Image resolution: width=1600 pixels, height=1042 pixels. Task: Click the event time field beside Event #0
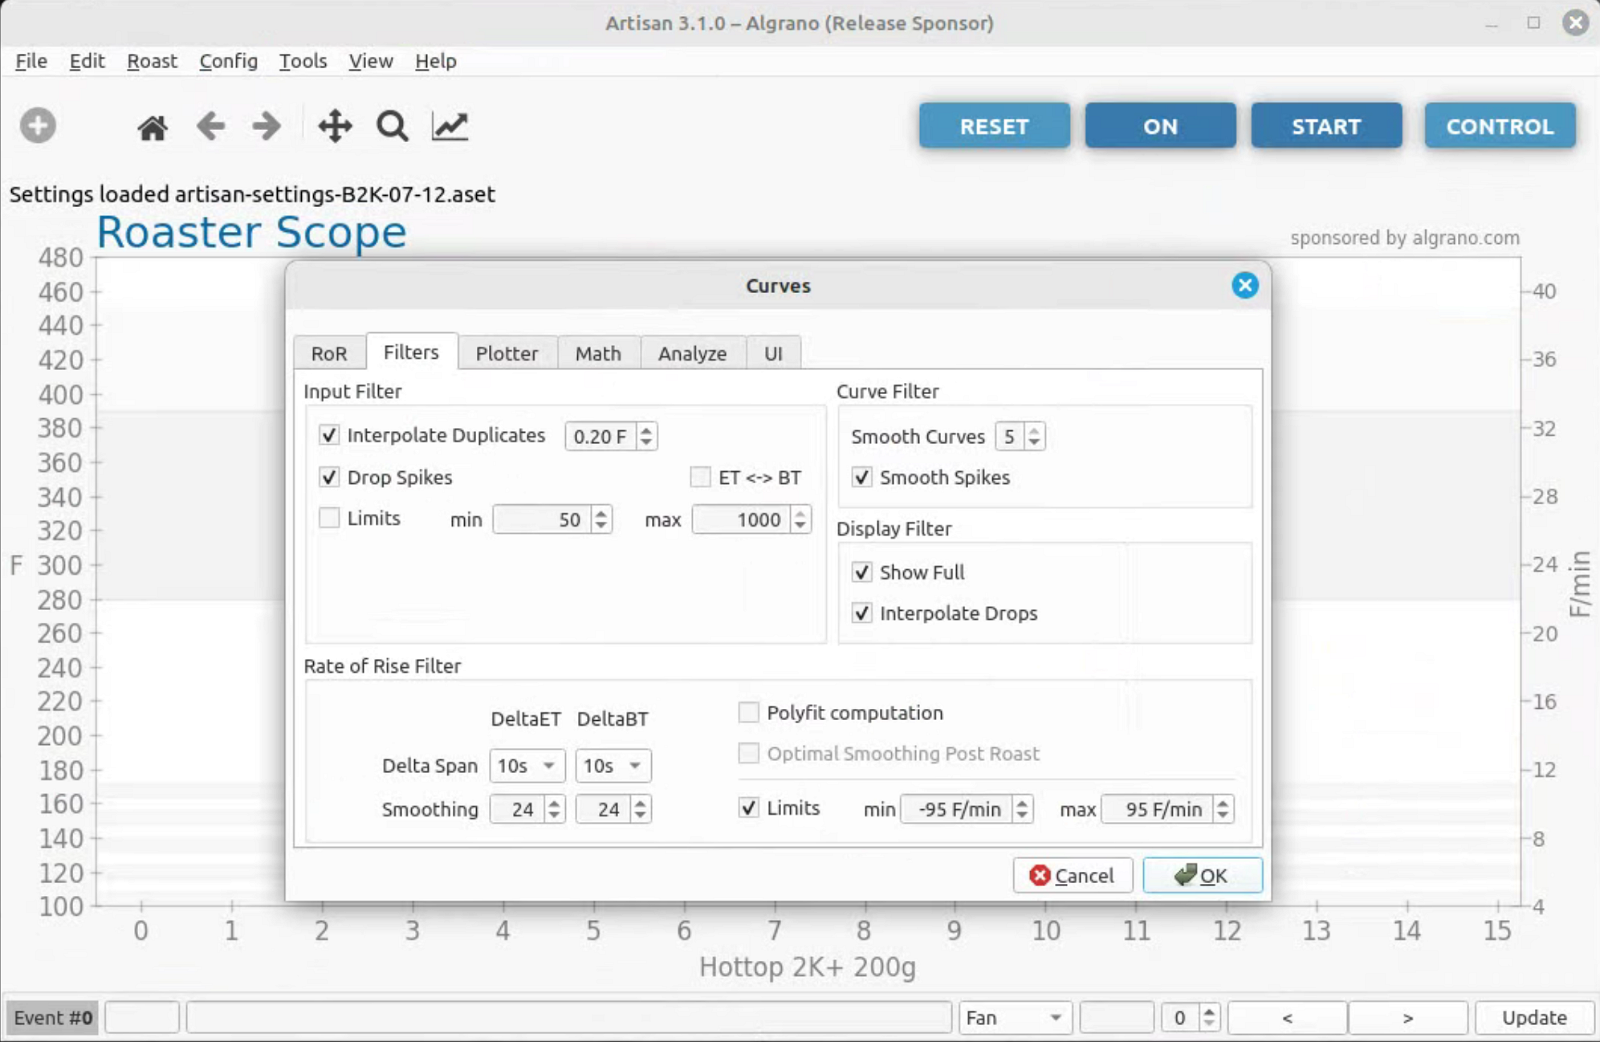click(142, 1018)
